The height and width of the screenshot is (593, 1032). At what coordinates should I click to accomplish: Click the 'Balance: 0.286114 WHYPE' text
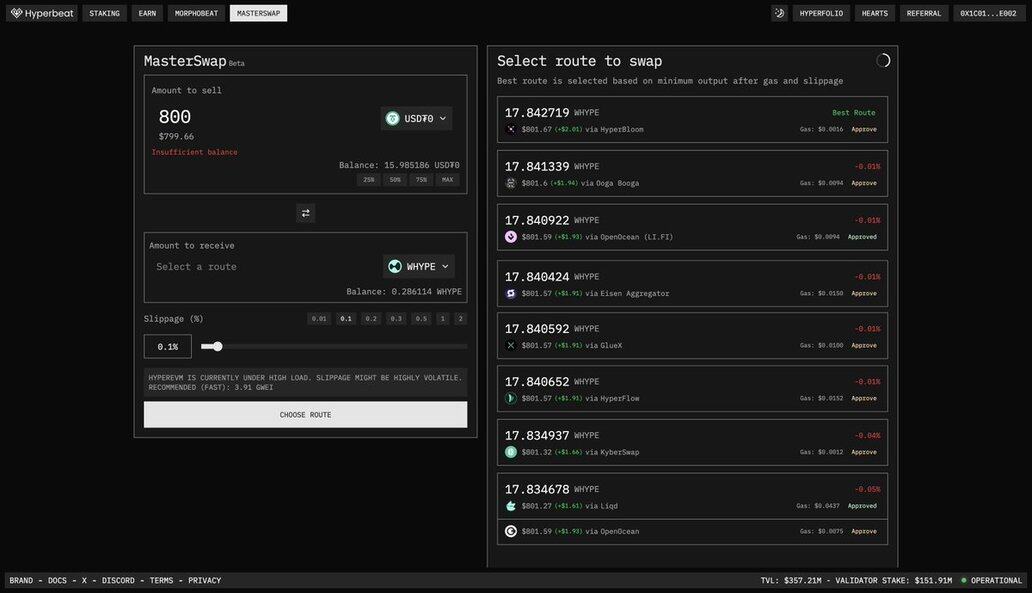404,292
